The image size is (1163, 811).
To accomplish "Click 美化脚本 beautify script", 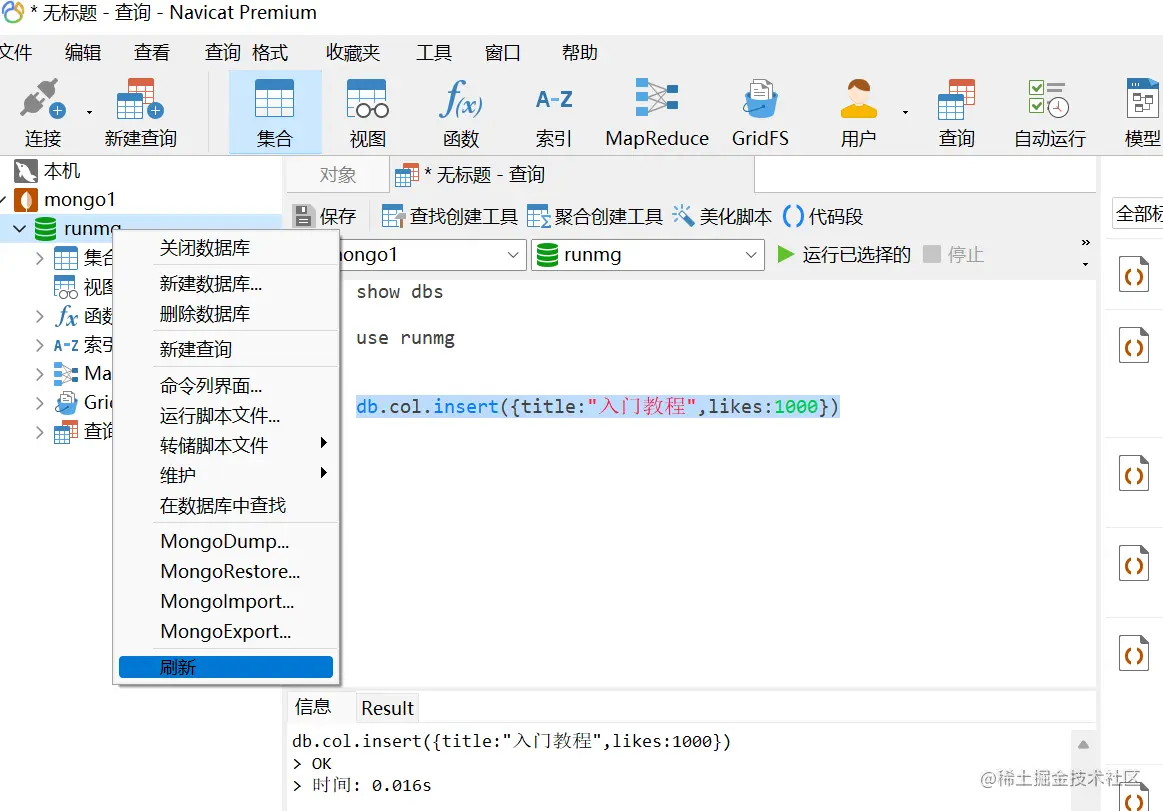I will pyautogui.click(x=722, y=217).
